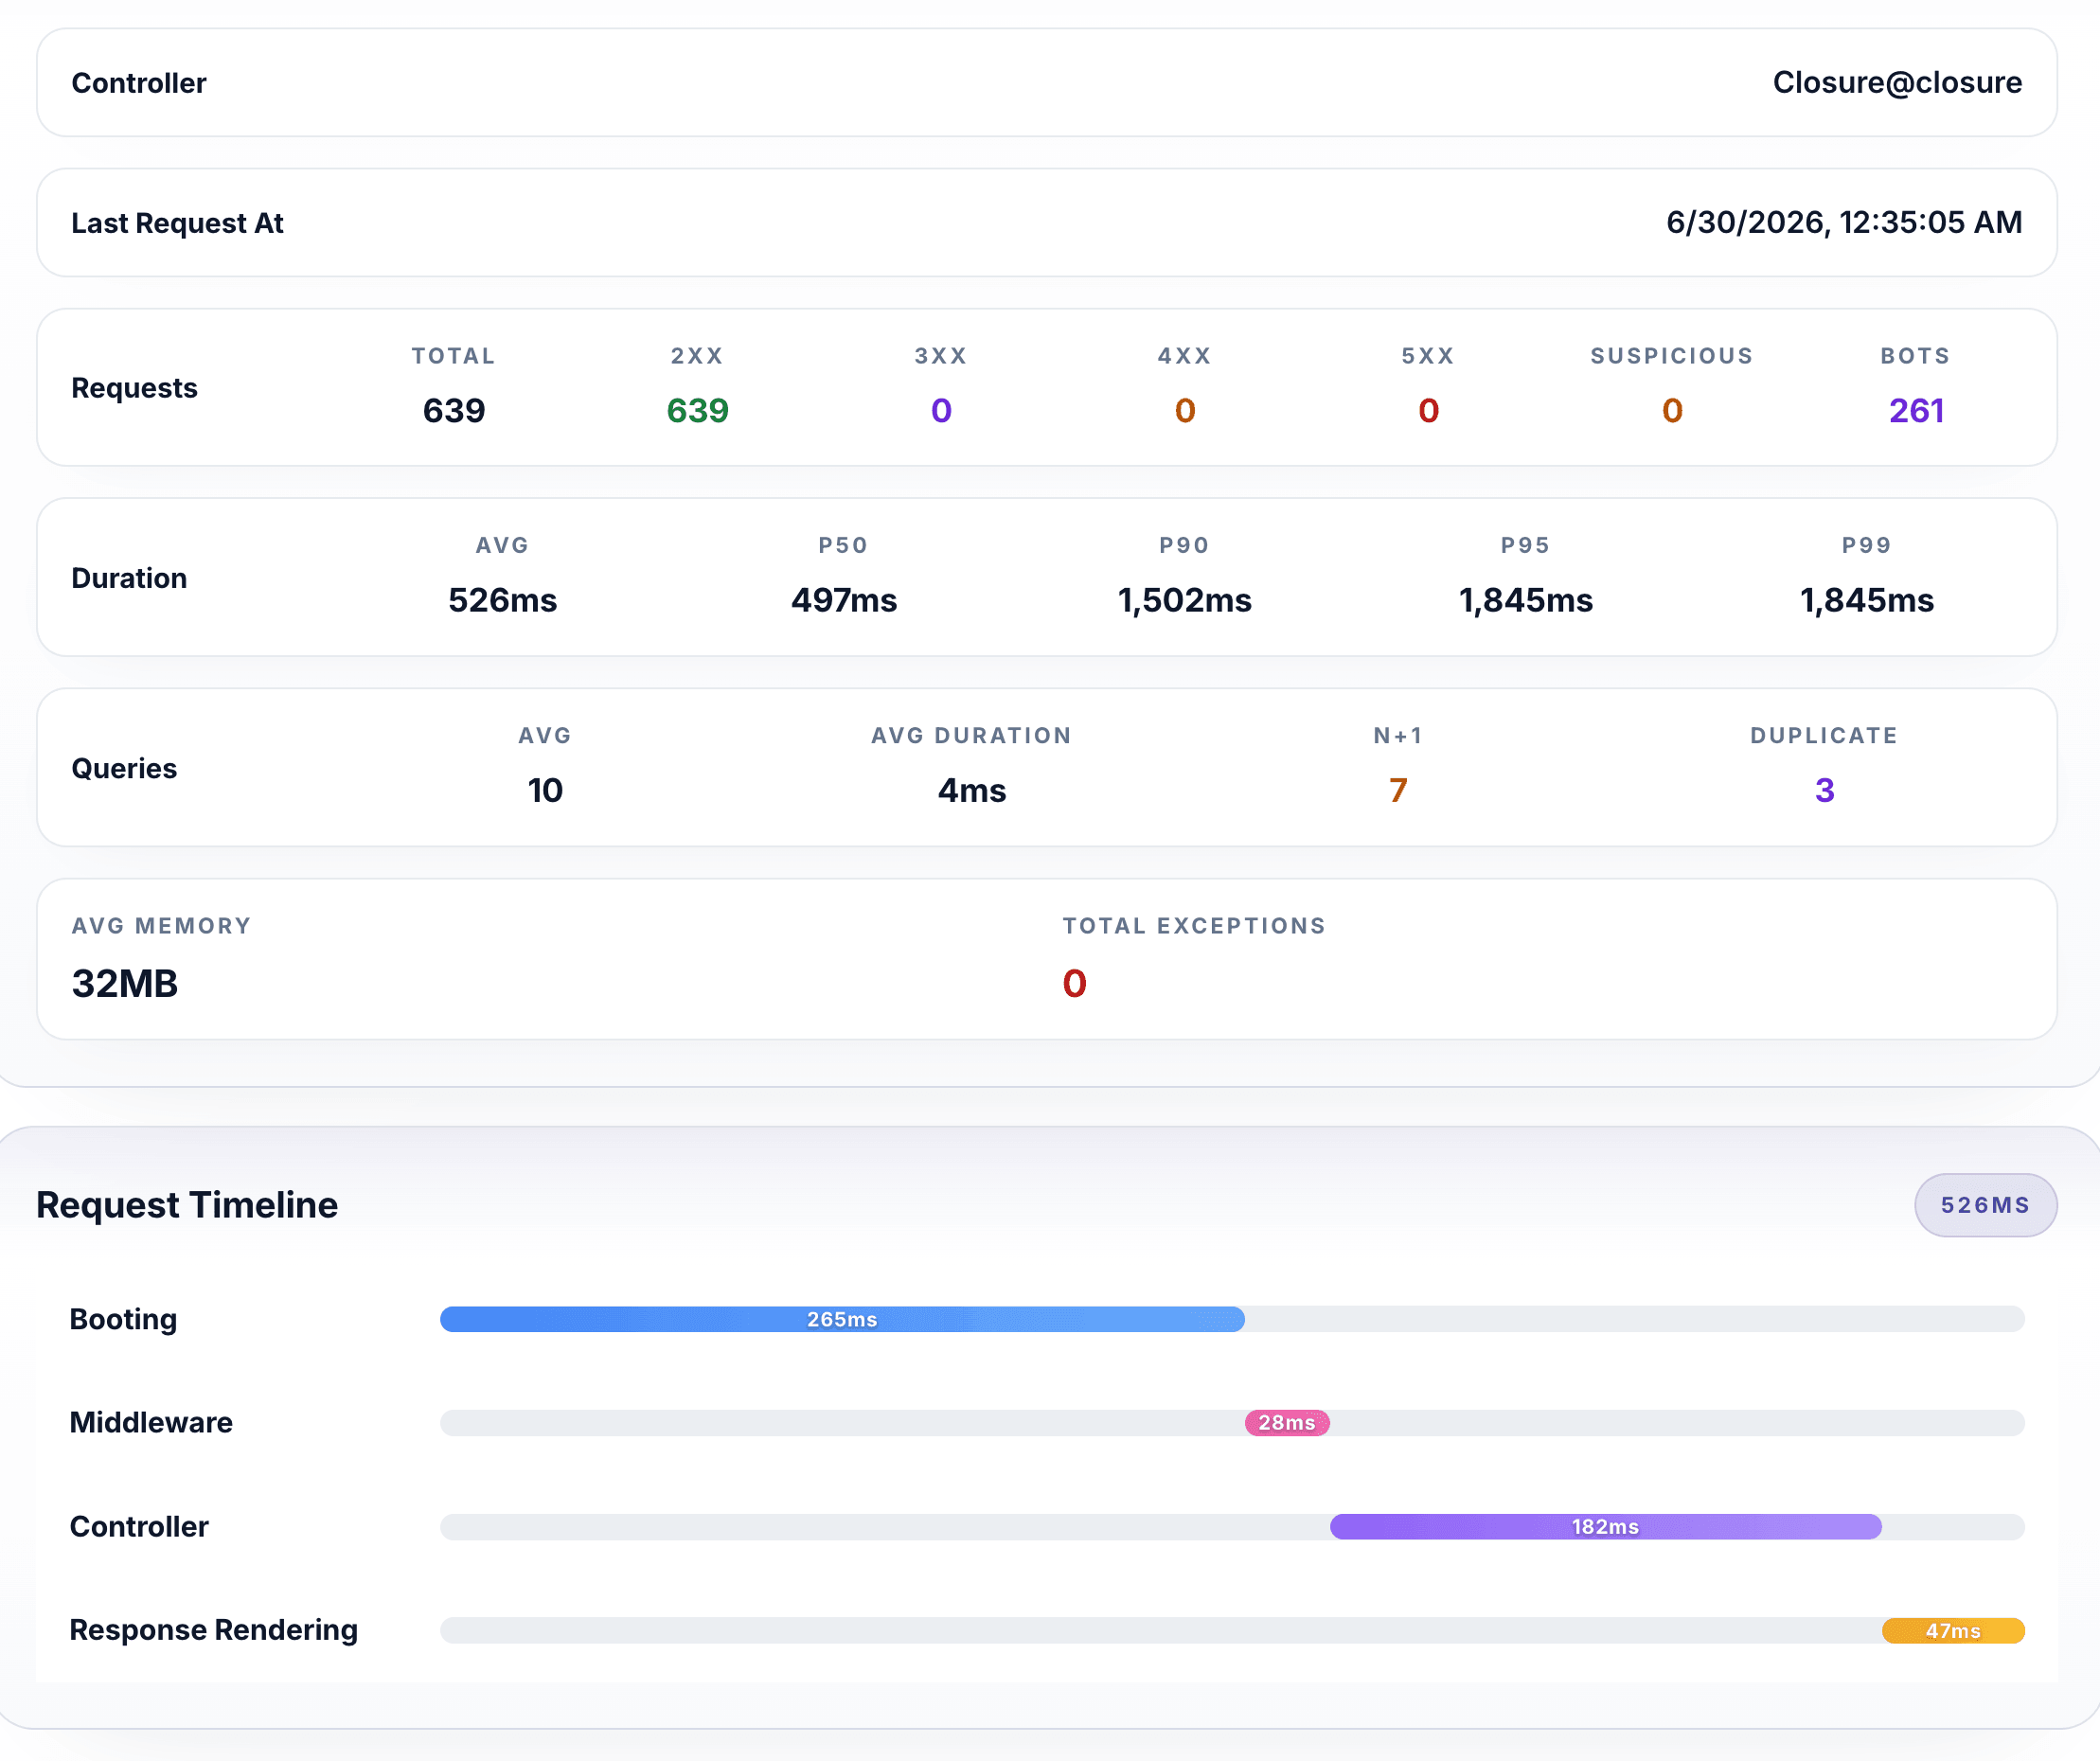The width and height of the screenshot is (2100, 1761).
Task: Click the total exceptions count 0
Action: (x=1074, y=983)
